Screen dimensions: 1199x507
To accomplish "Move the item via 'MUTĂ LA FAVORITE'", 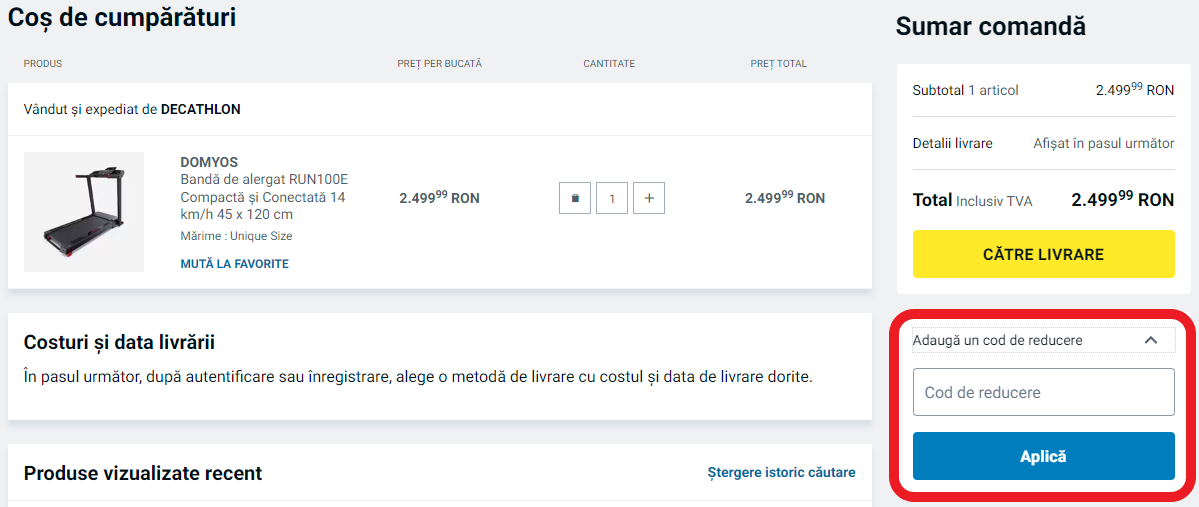I will pyautogui.click(x=234, y=264).
